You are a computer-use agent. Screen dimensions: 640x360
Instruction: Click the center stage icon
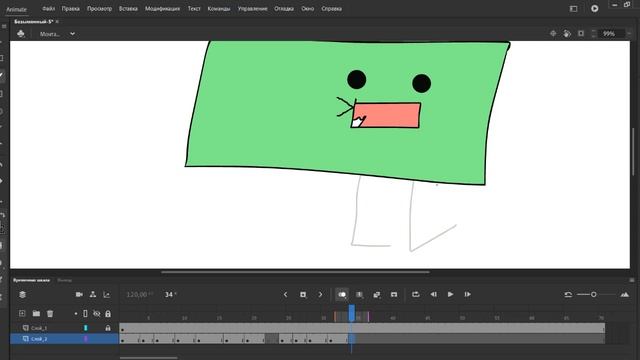(x=553, y=33)
